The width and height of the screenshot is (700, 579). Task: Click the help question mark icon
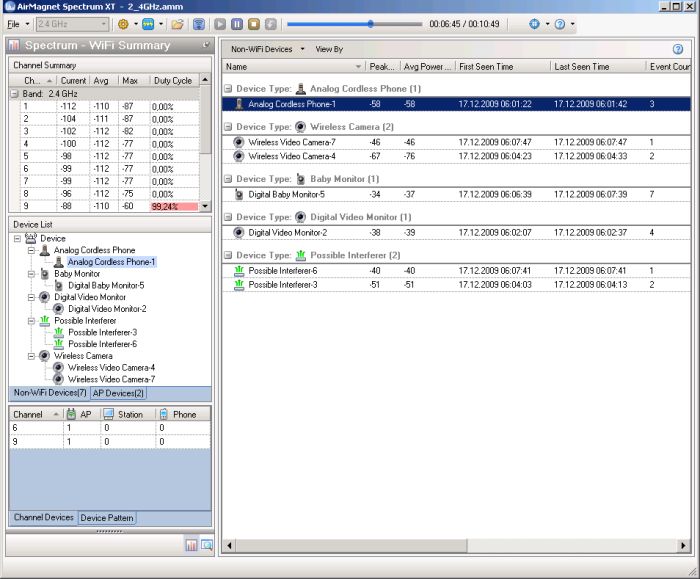tap(559, 23)
